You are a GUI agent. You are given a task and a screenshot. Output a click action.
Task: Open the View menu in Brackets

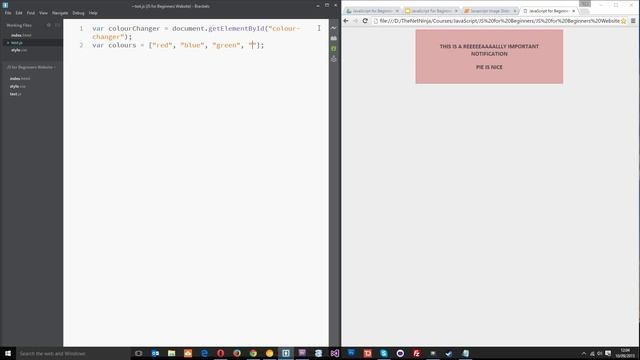coord(43,13)
